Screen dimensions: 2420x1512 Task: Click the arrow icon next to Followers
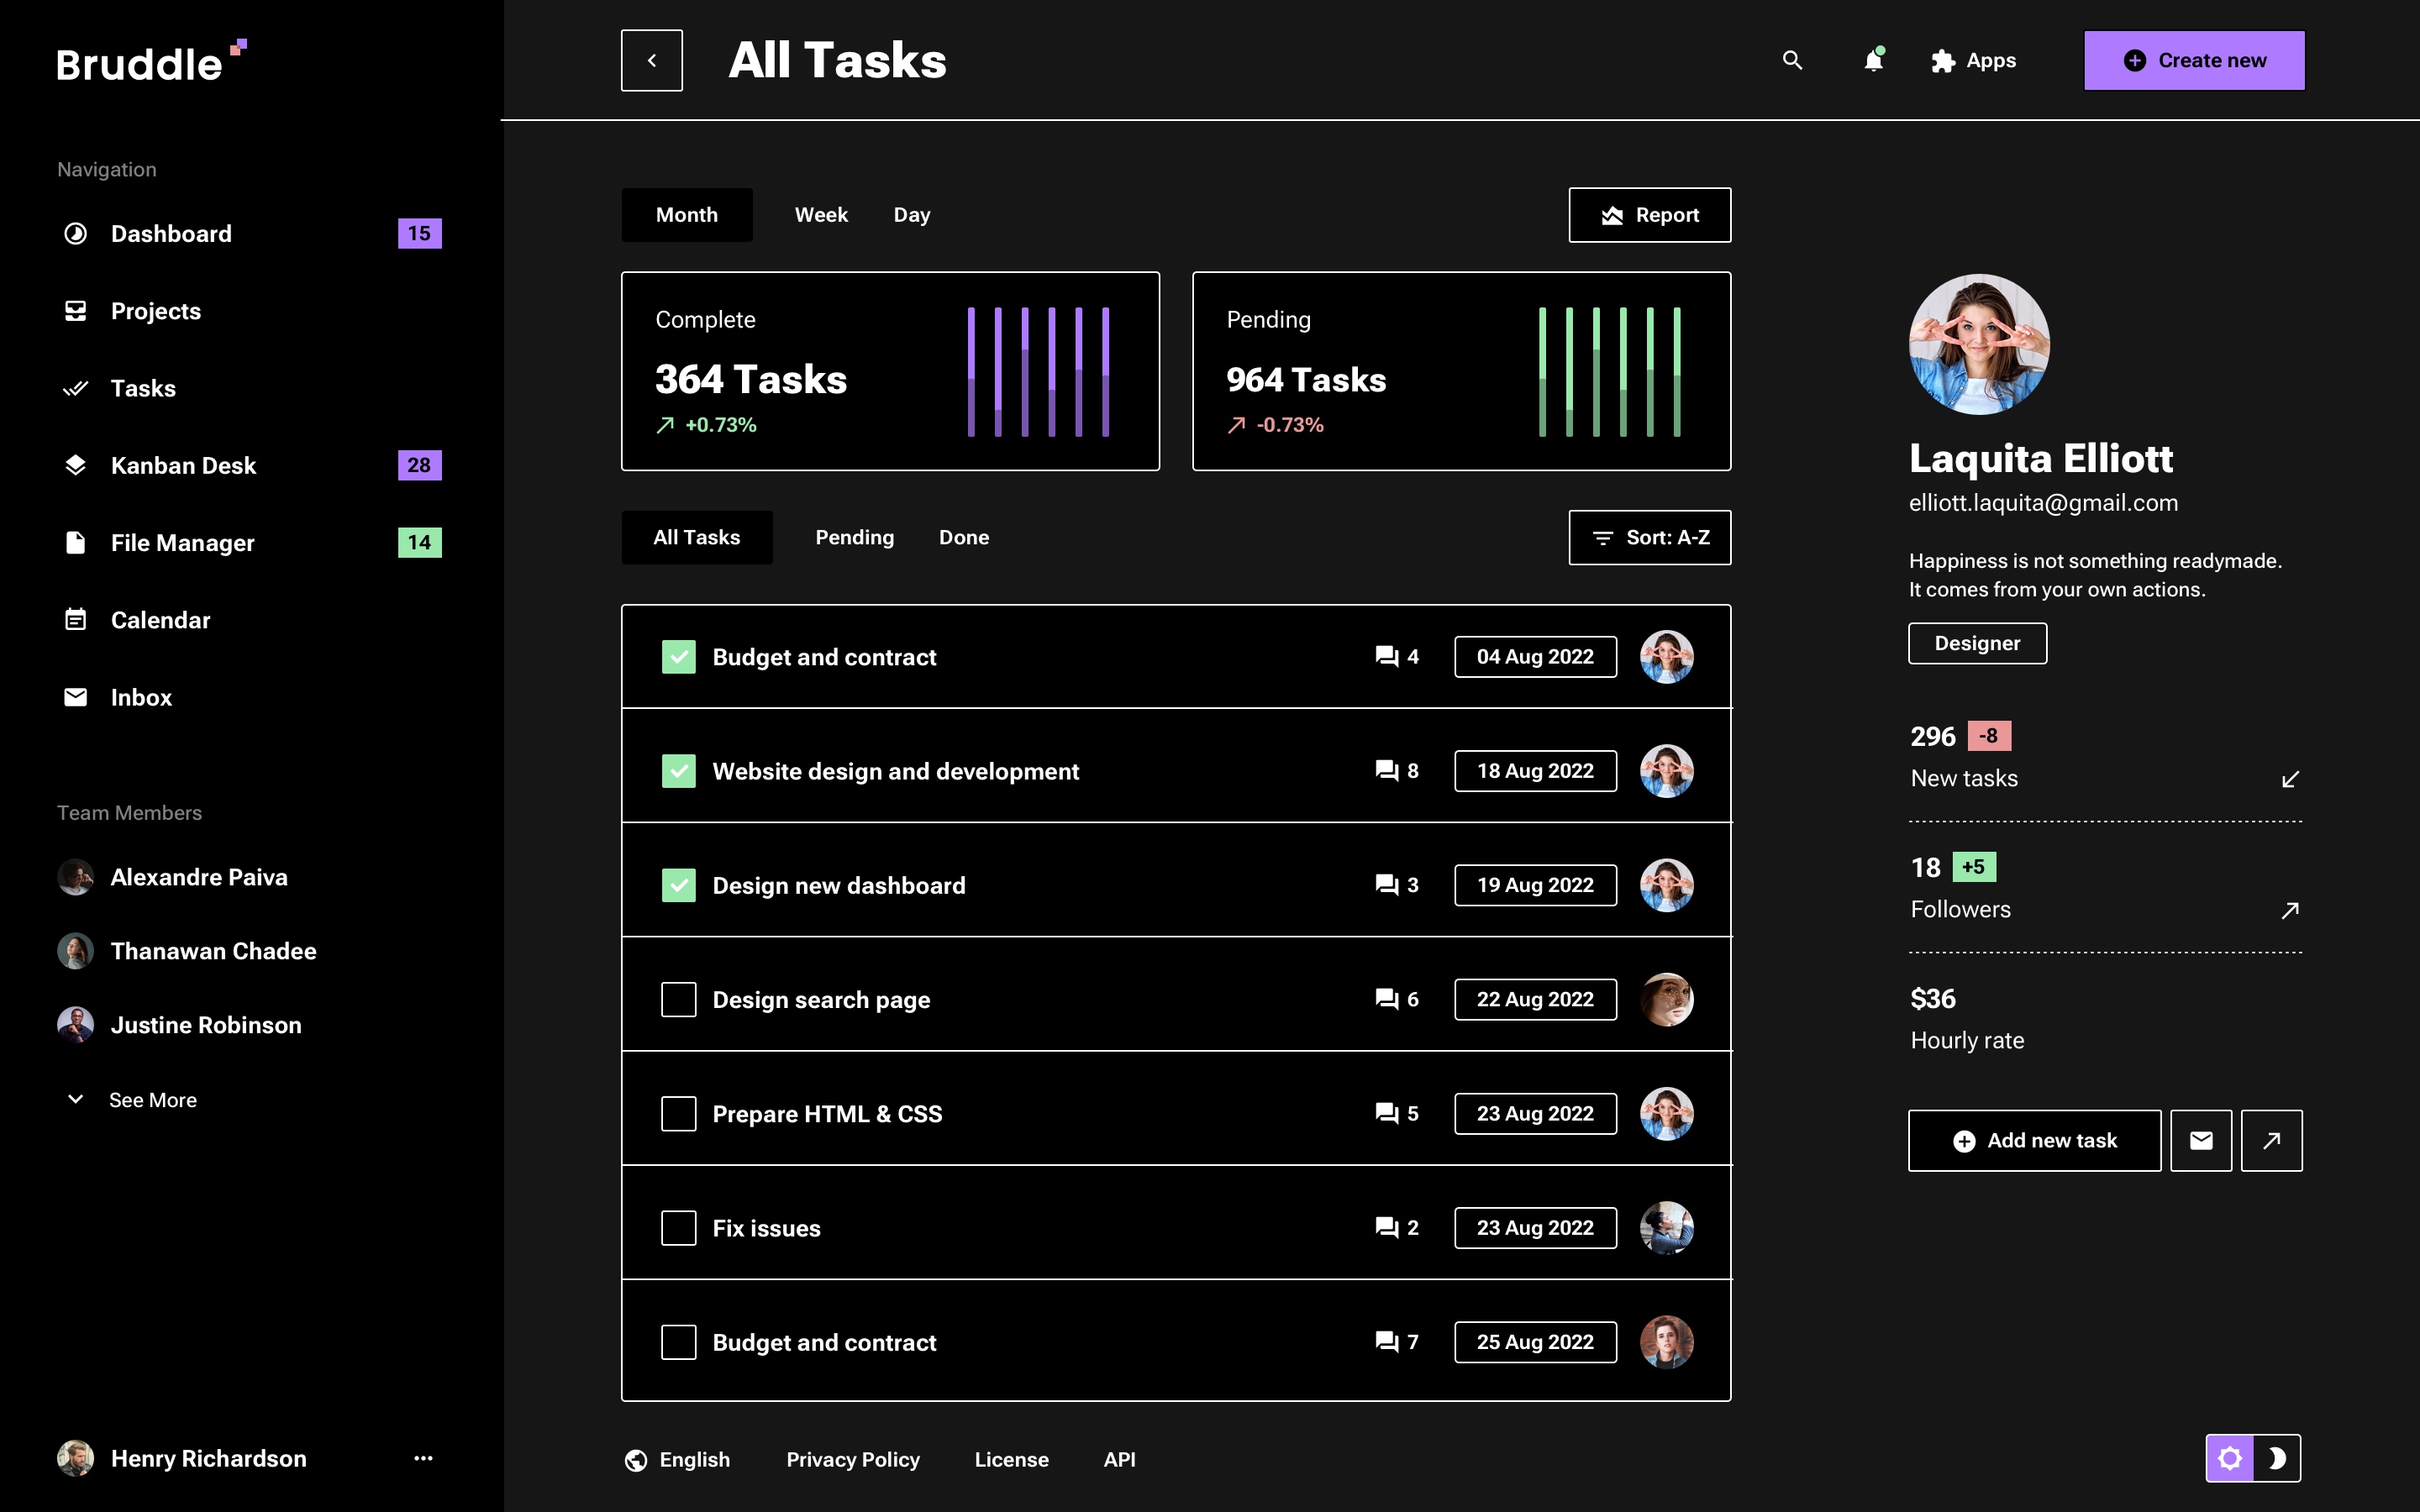[x=2289, y=910]
